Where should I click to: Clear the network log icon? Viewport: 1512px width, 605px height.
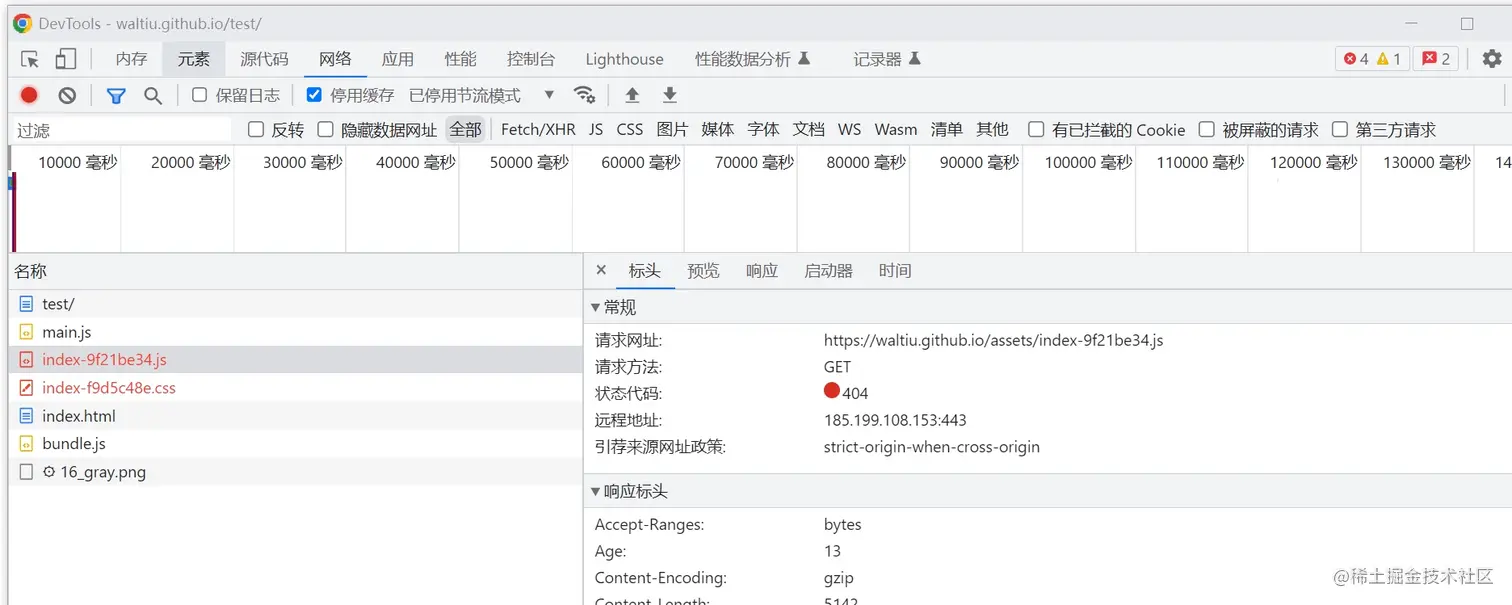pos(67,95)
